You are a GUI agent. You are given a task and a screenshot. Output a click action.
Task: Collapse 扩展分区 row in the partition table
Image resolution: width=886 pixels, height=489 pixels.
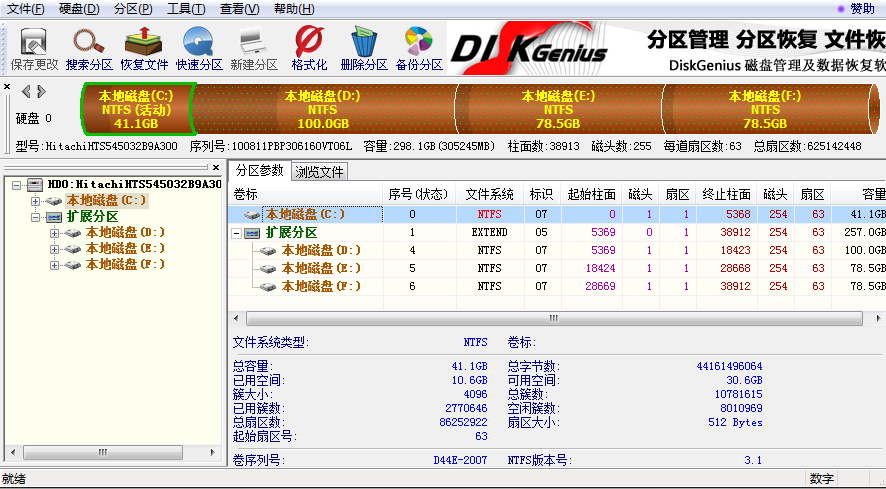point(236,233)
